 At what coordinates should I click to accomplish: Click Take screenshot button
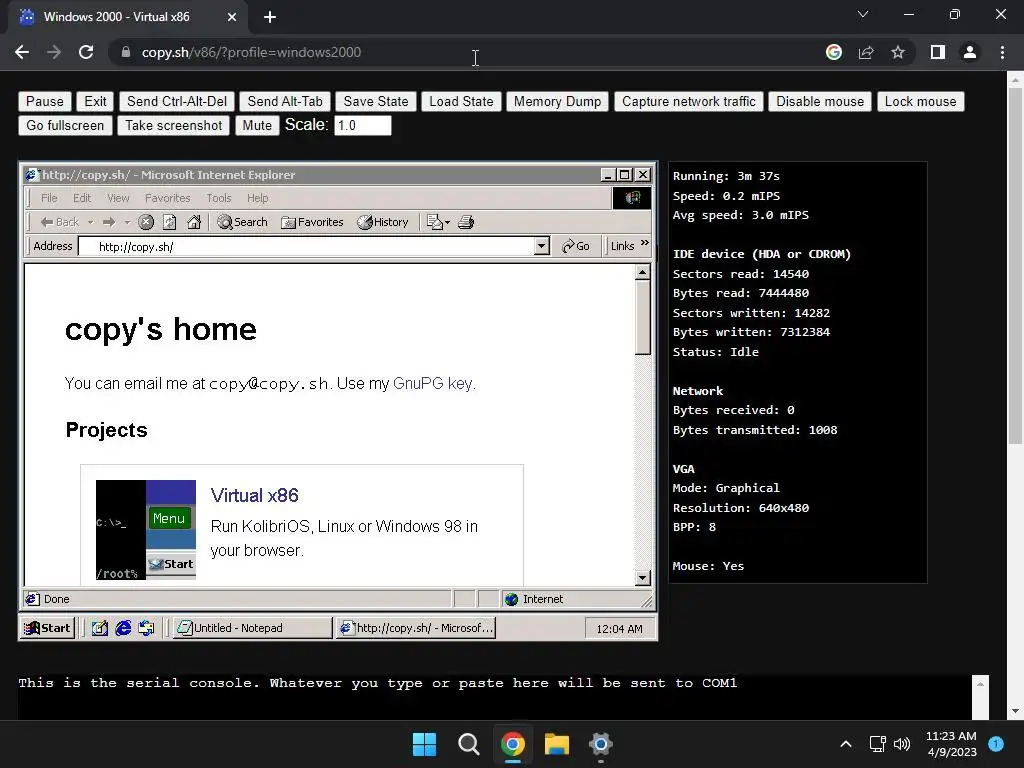pos(174,125)
